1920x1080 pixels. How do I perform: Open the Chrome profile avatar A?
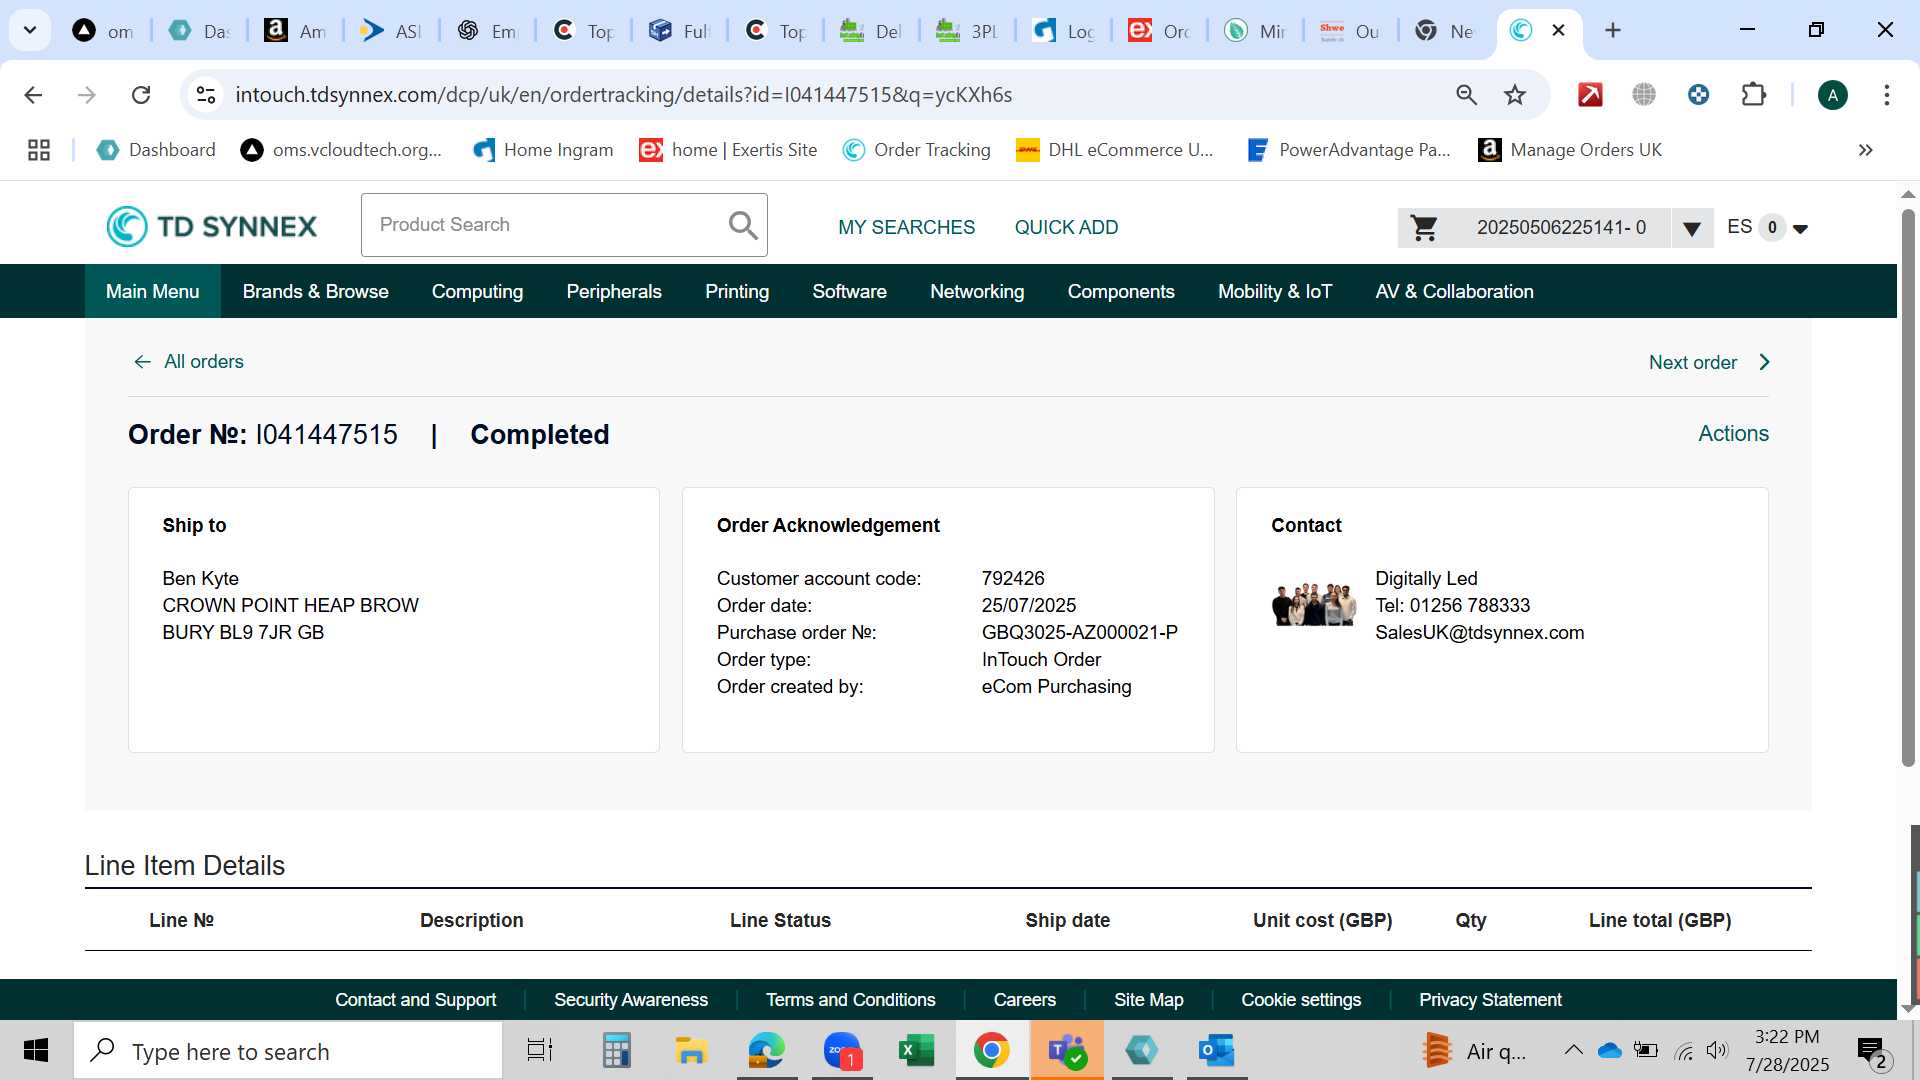tap(1832, 95)
